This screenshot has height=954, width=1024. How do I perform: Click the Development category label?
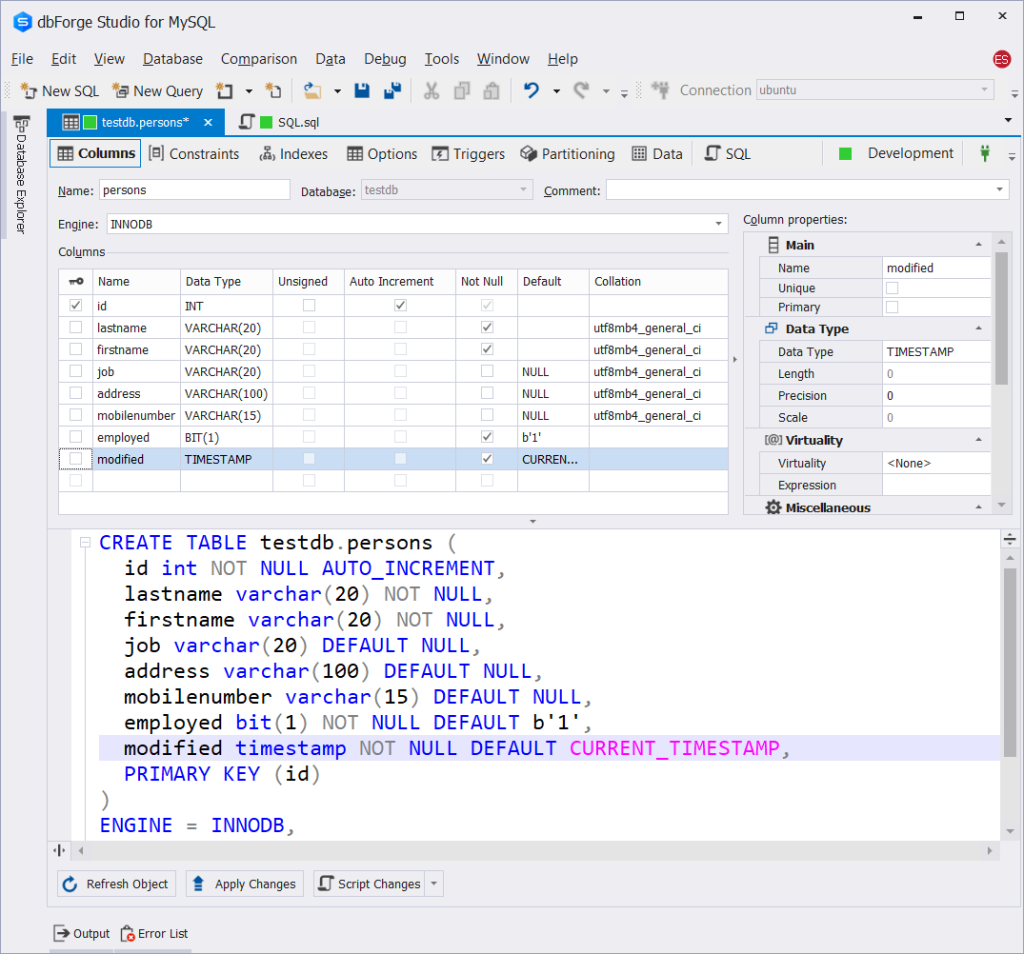[x=910, y=153]
